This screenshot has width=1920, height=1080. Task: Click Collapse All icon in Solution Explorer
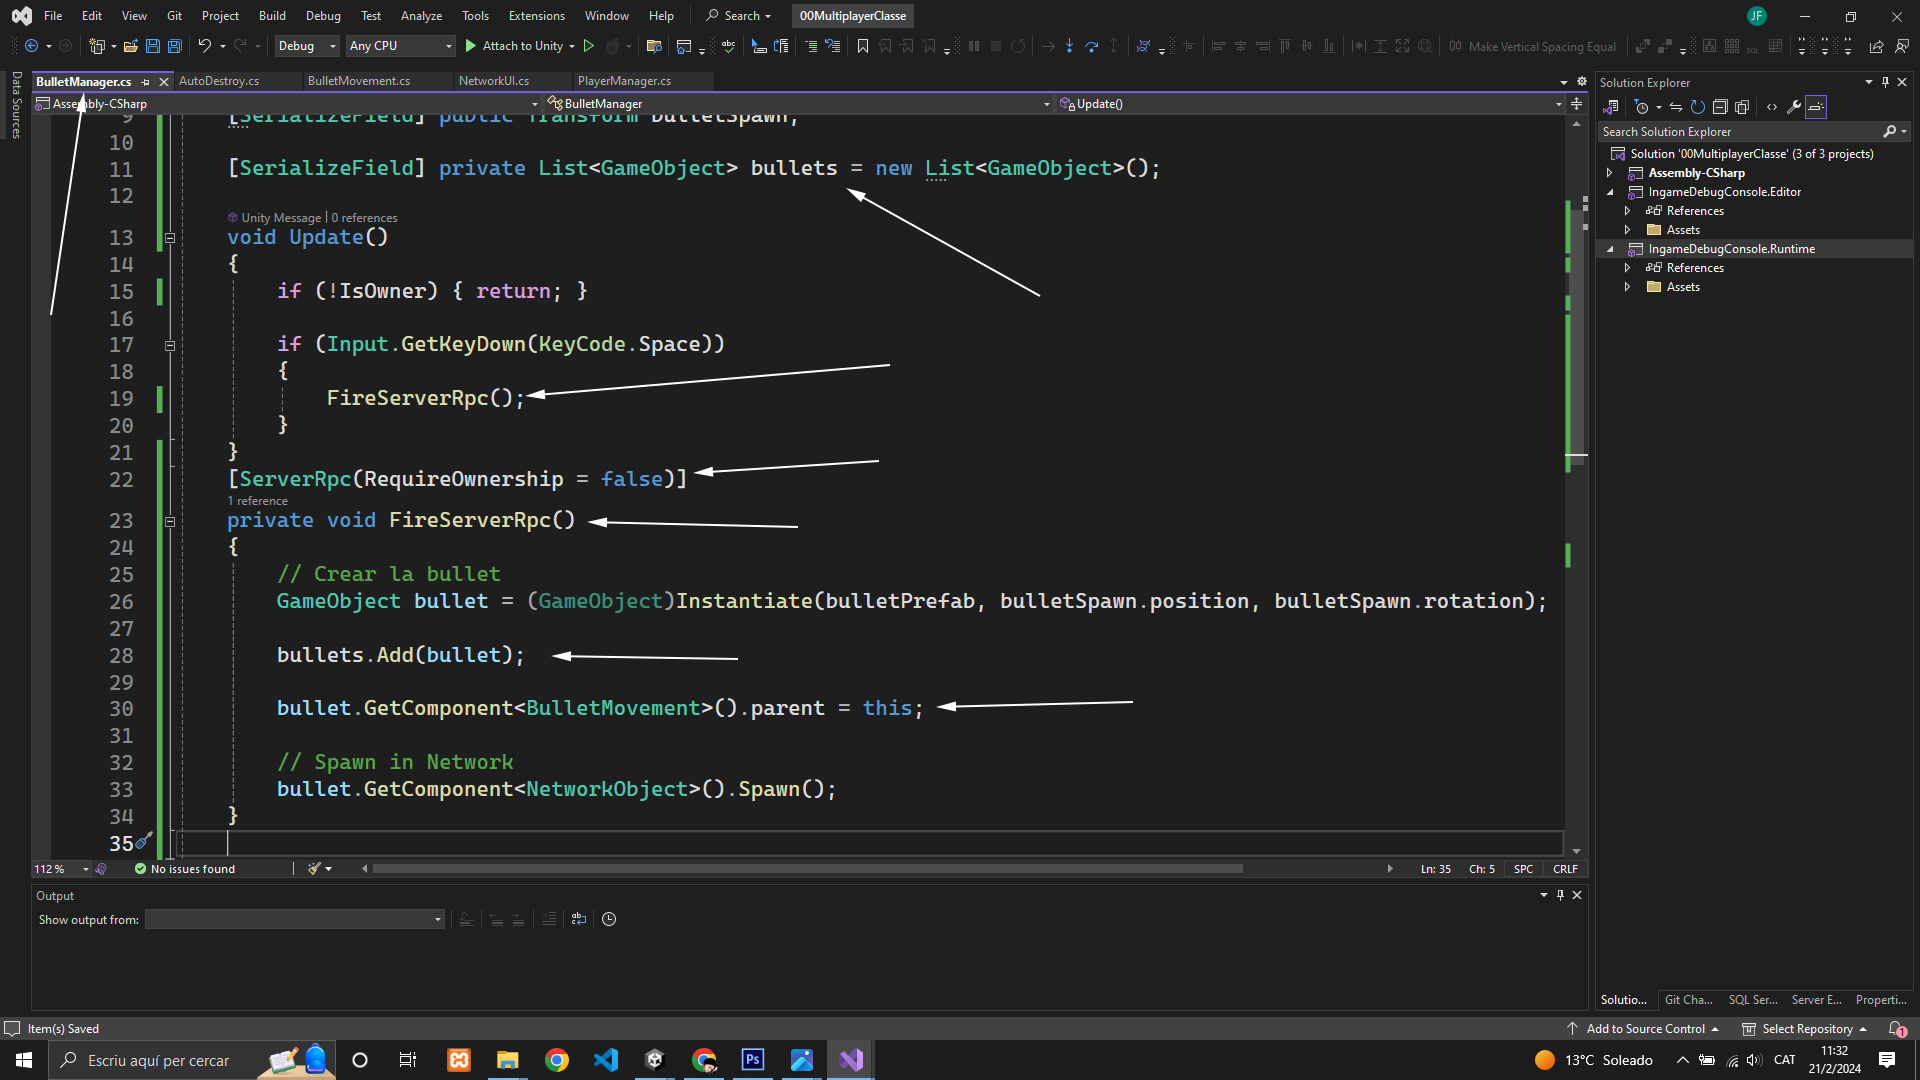pyautogui.click(x=1720, y=107)
